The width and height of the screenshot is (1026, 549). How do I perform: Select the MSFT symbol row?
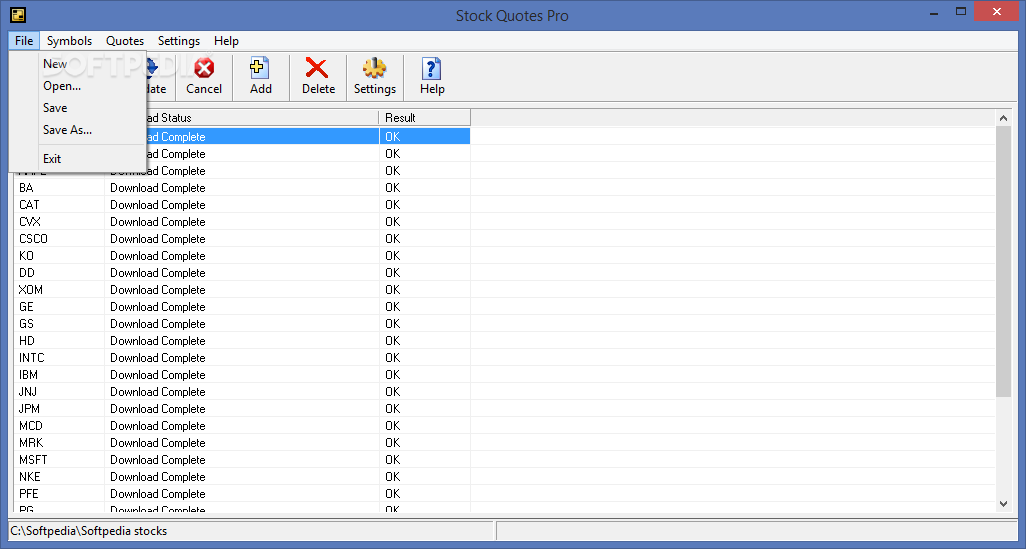point(242,460)
